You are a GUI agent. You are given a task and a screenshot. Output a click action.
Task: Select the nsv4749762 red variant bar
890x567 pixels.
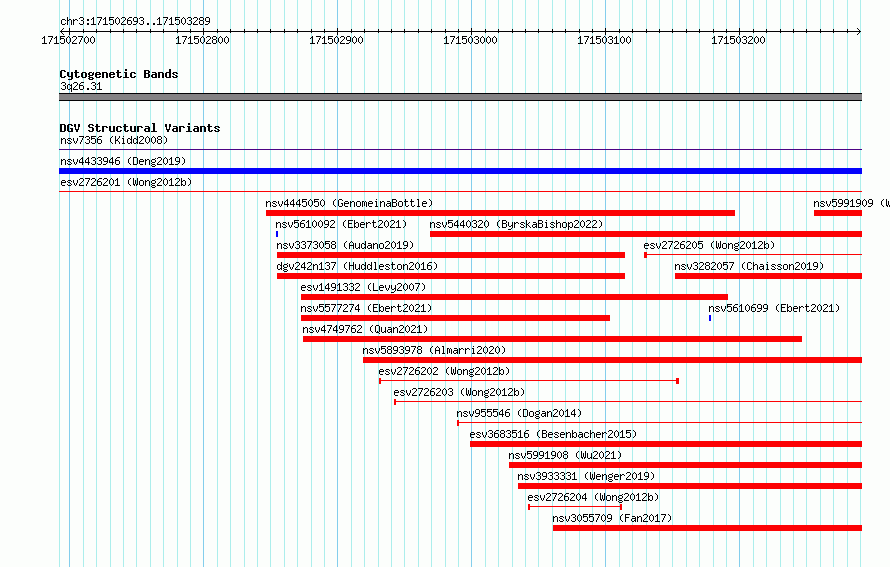click(x=552, y=339)
